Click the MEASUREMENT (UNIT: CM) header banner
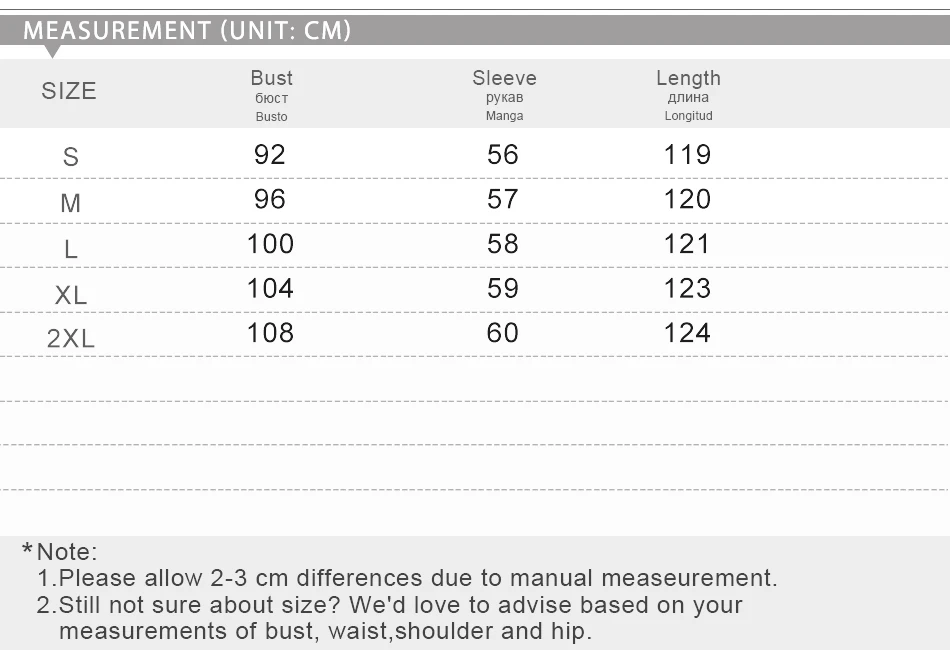 tap(475, 30)
